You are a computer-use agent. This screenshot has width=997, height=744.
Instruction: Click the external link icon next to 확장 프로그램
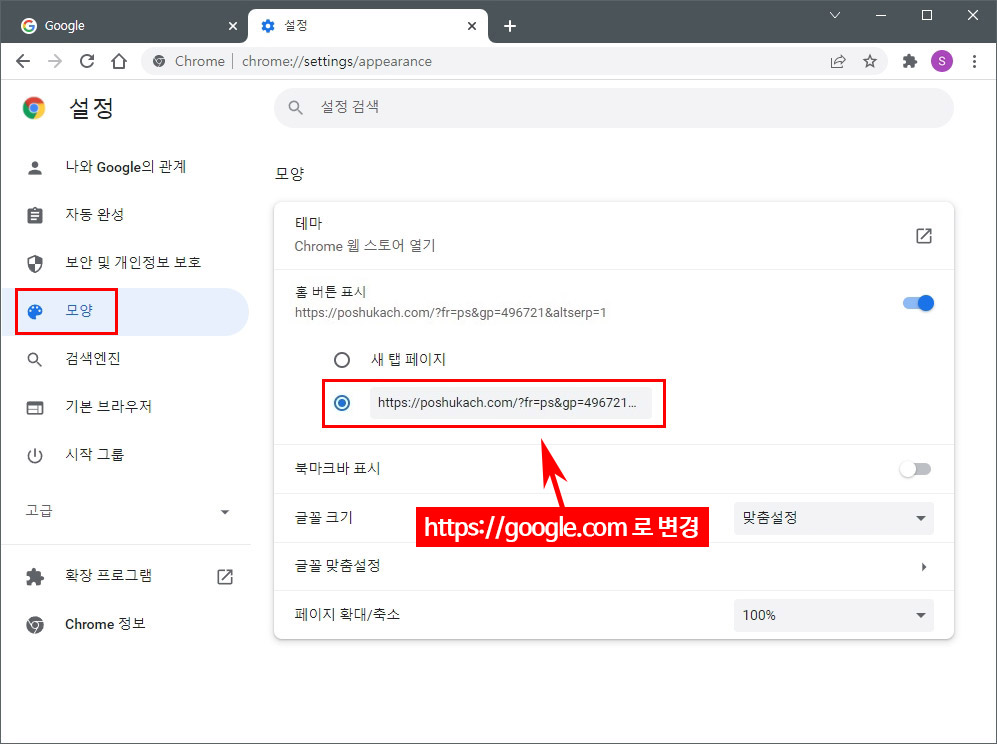[x=225, y=577]
